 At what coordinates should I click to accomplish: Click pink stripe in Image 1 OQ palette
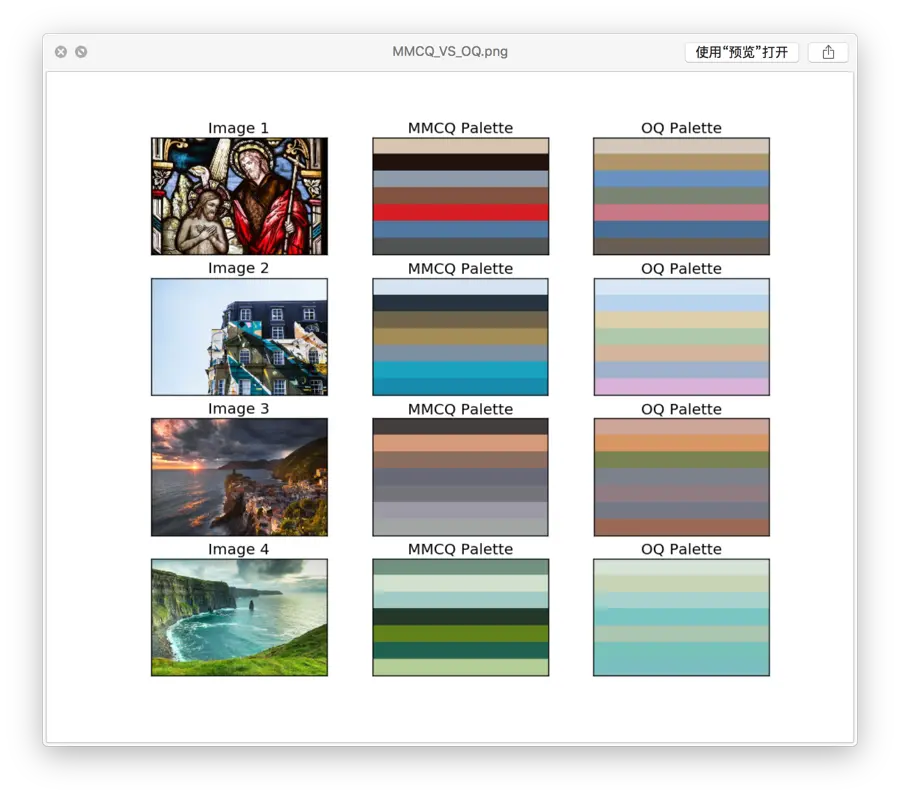(681, 213)
